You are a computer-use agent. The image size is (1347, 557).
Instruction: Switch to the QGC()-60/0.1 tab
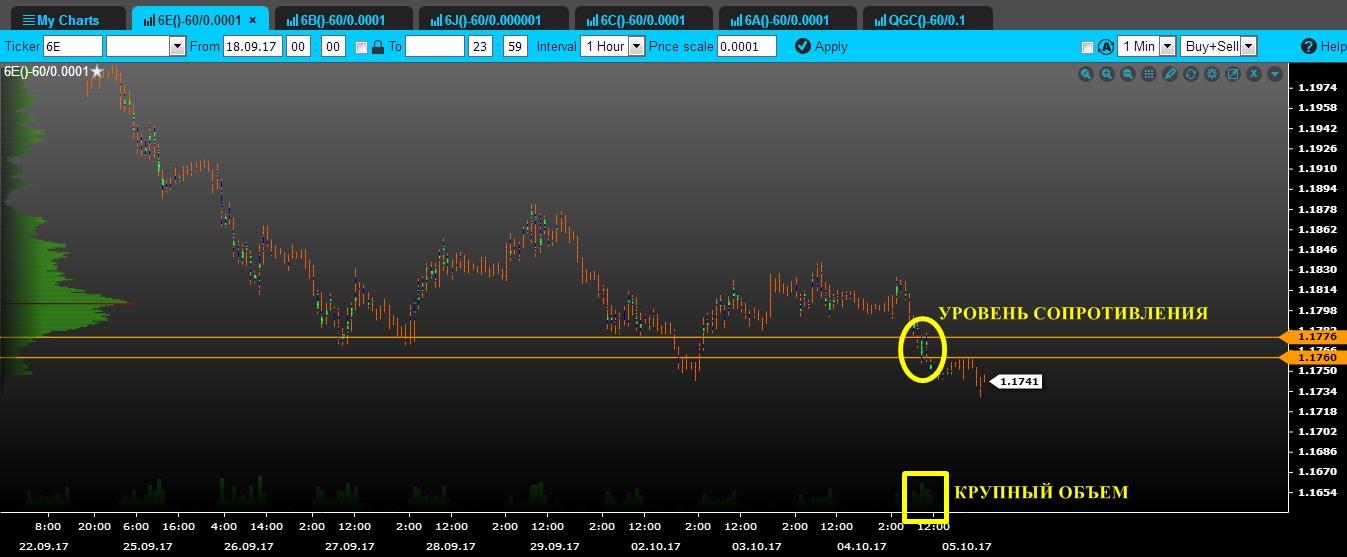928,20
